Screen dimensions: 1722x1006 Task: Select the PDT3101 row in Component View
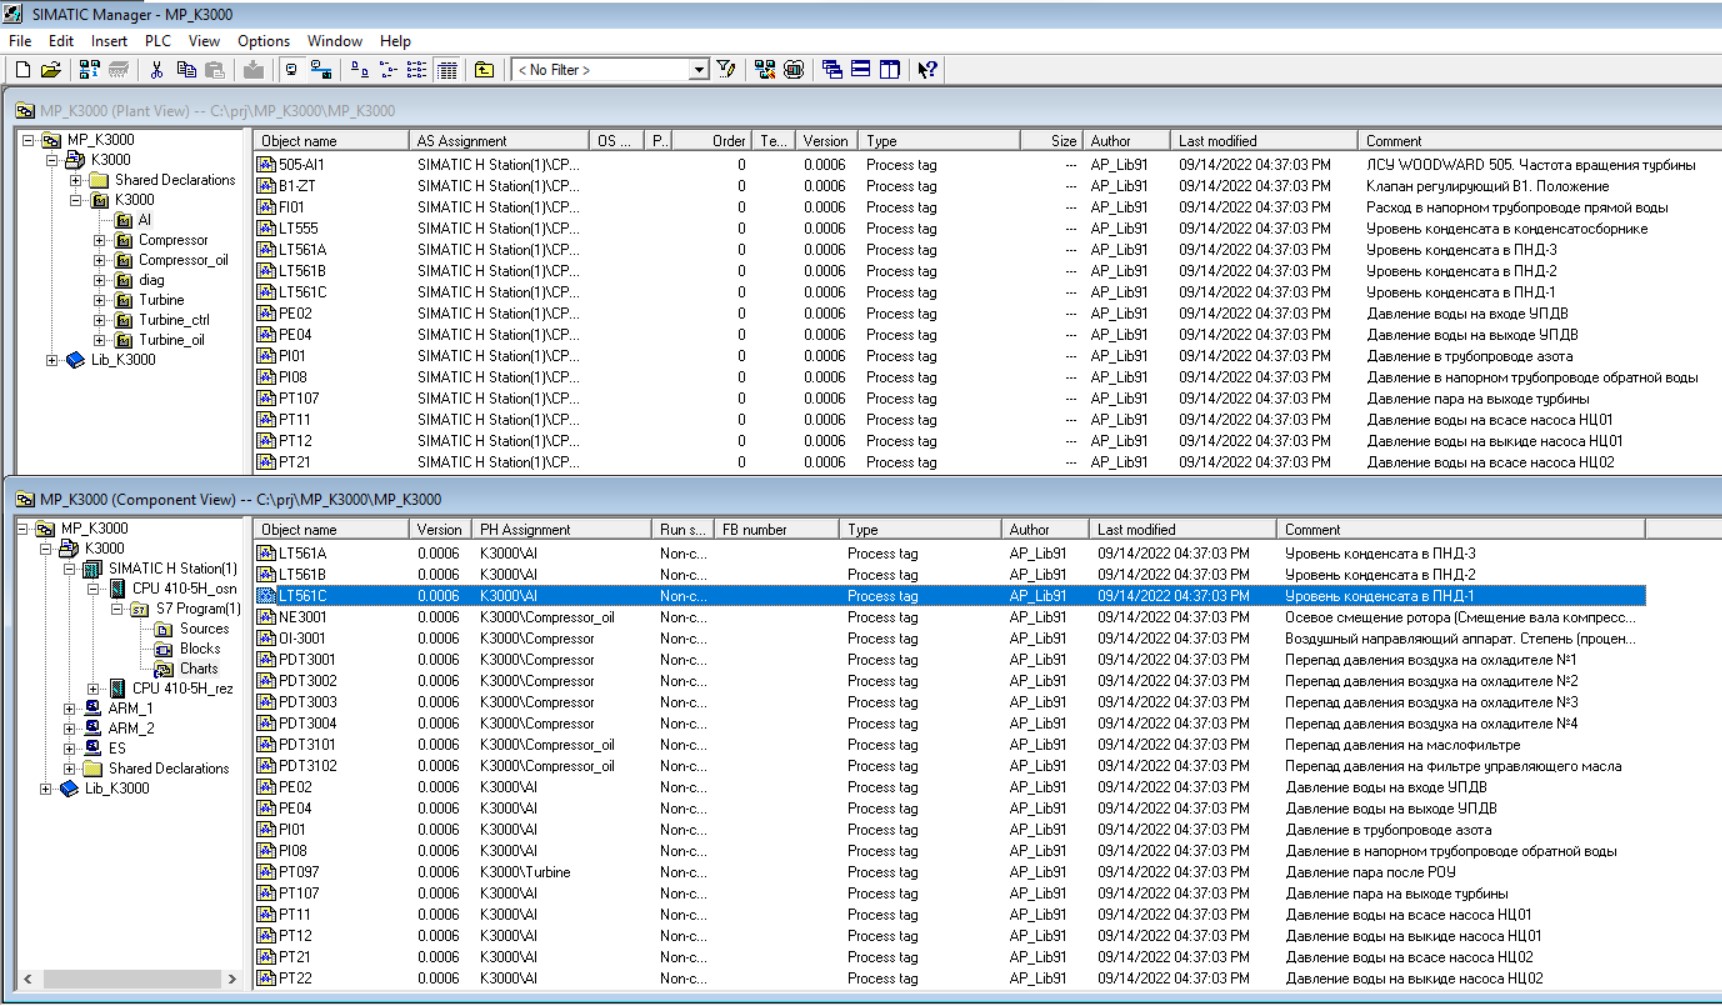click(950, 745)
